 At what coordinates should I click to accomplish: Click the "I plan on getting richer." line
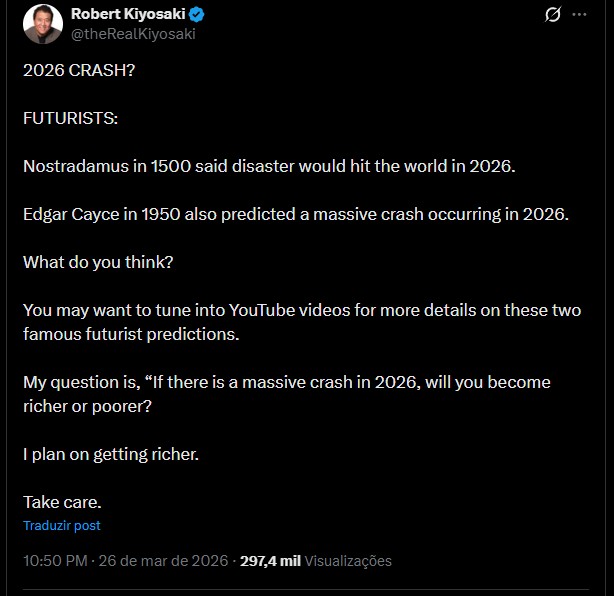pyautogui.click(x=111, y=454)
